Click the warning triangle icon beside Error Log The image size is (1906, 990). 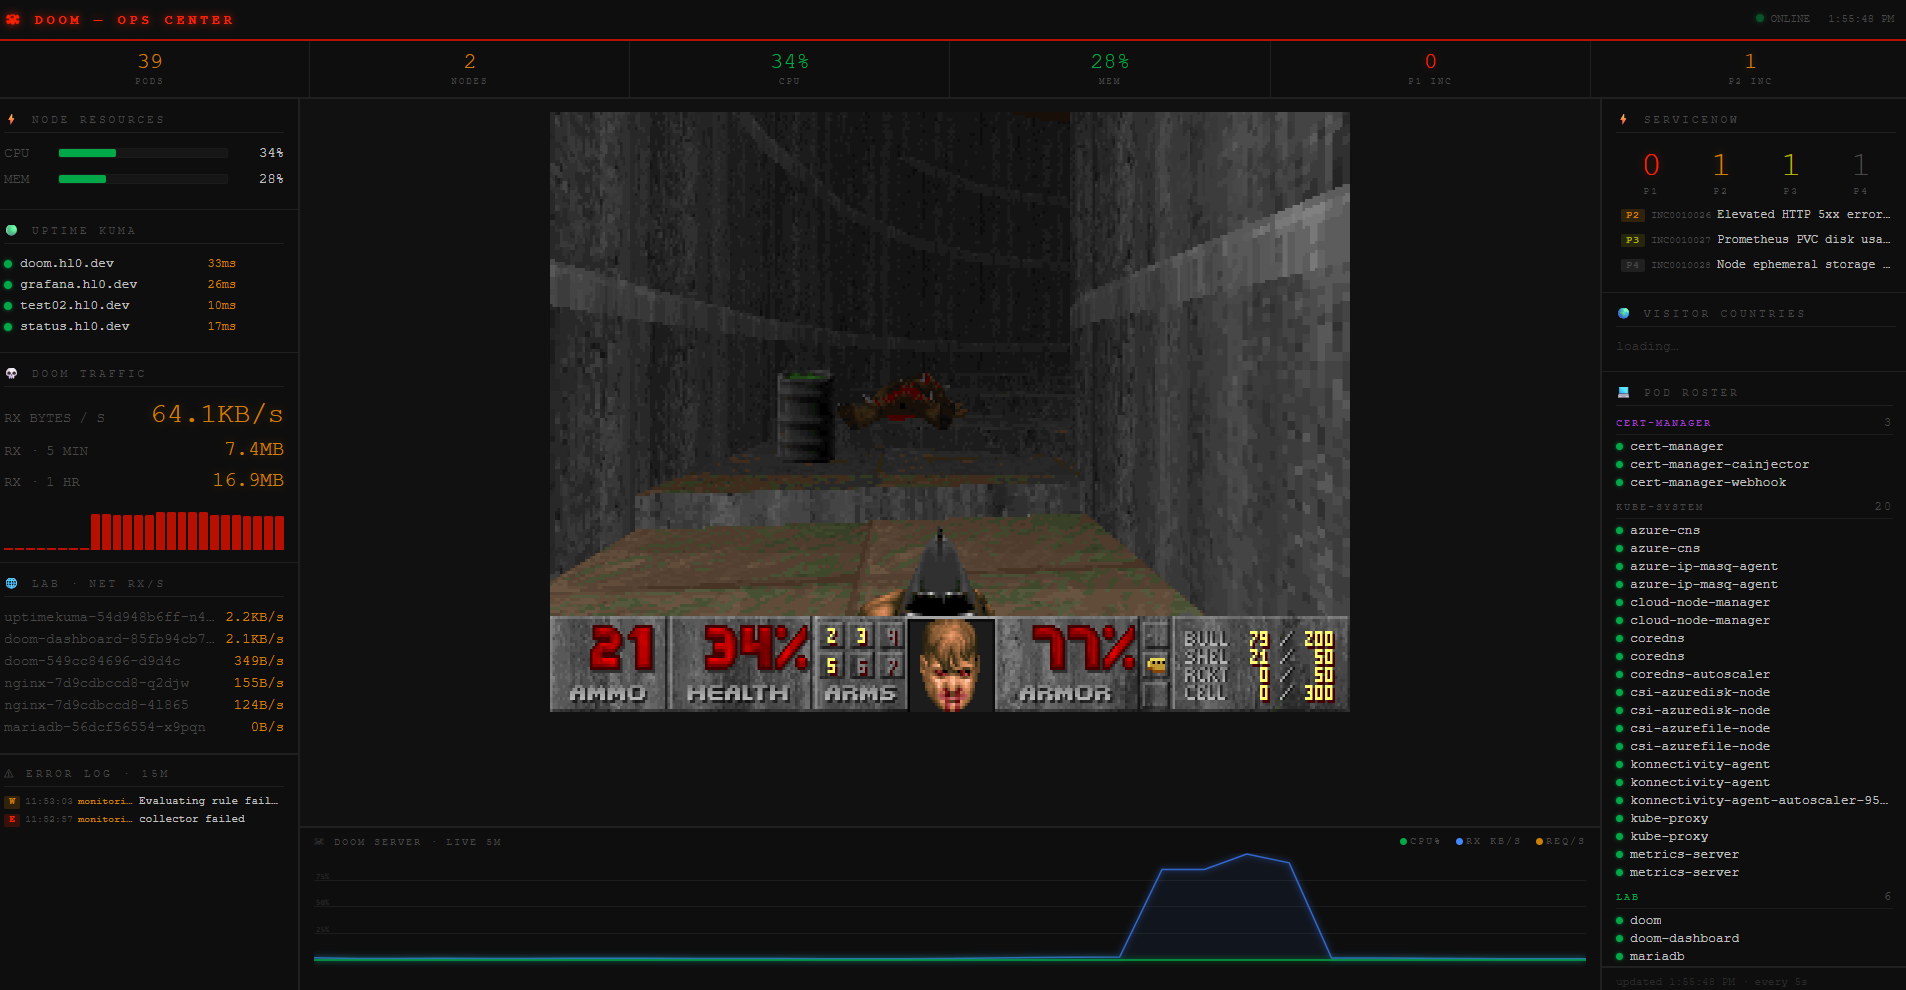point(9,773)
